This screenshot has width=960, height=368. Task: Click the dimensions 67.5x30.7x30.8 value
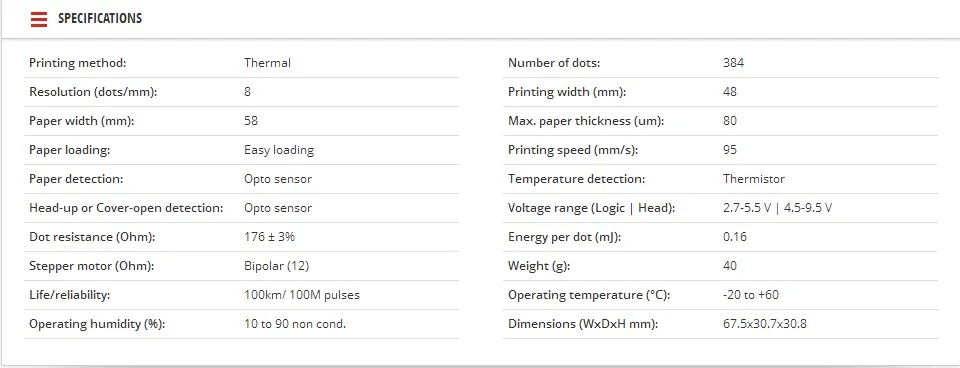click(765, 324)
